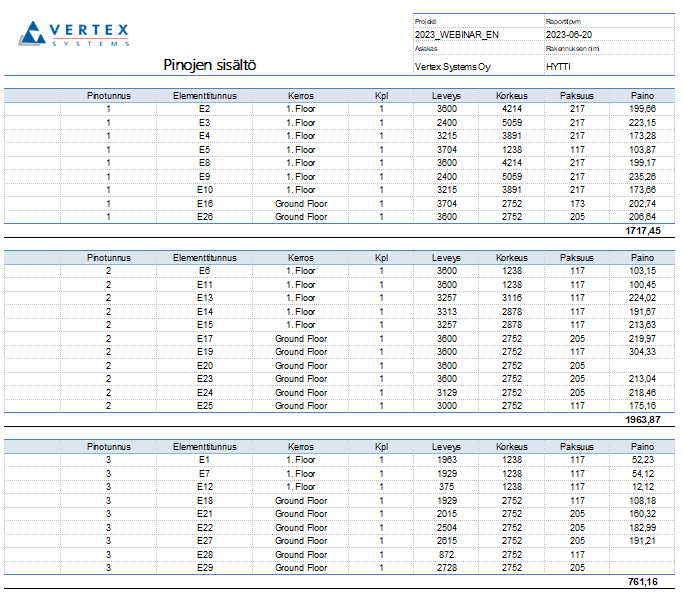Select element E12 in stack 3

click(205, 487)
